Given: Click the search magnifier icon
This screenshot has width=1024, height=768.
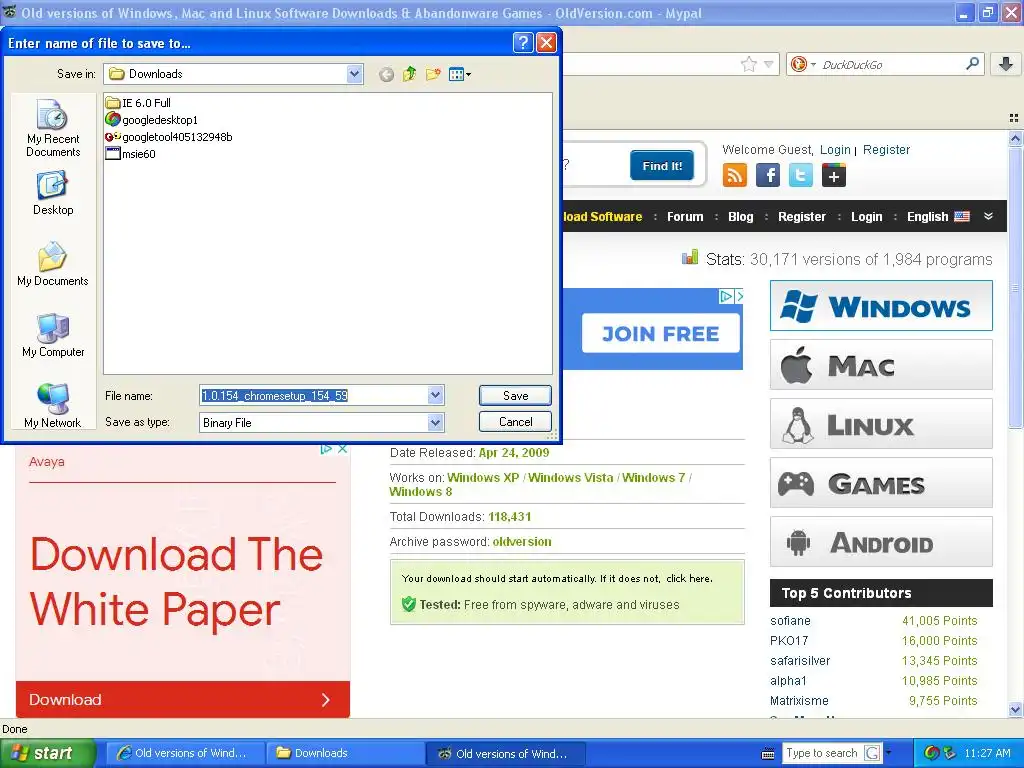Looking at the screenshot, I should (972, 63).
